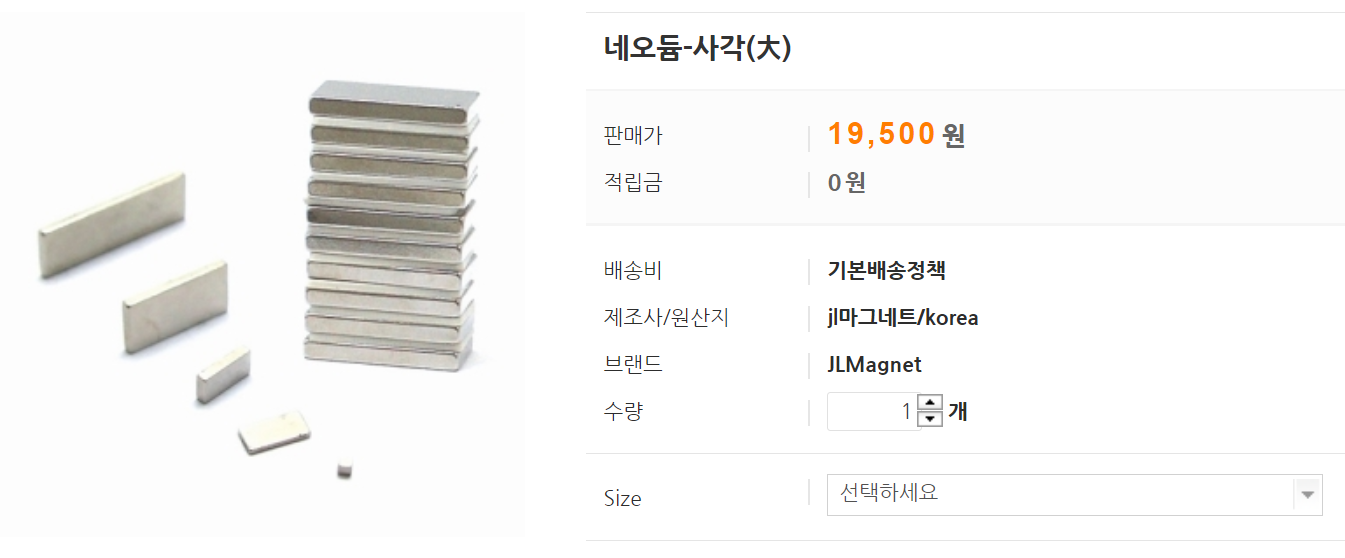Image resolution: width=1345 pixels, height=558 pixels.
Task: Click the 제조사/원산지 label
Action: tap(667, 318)
